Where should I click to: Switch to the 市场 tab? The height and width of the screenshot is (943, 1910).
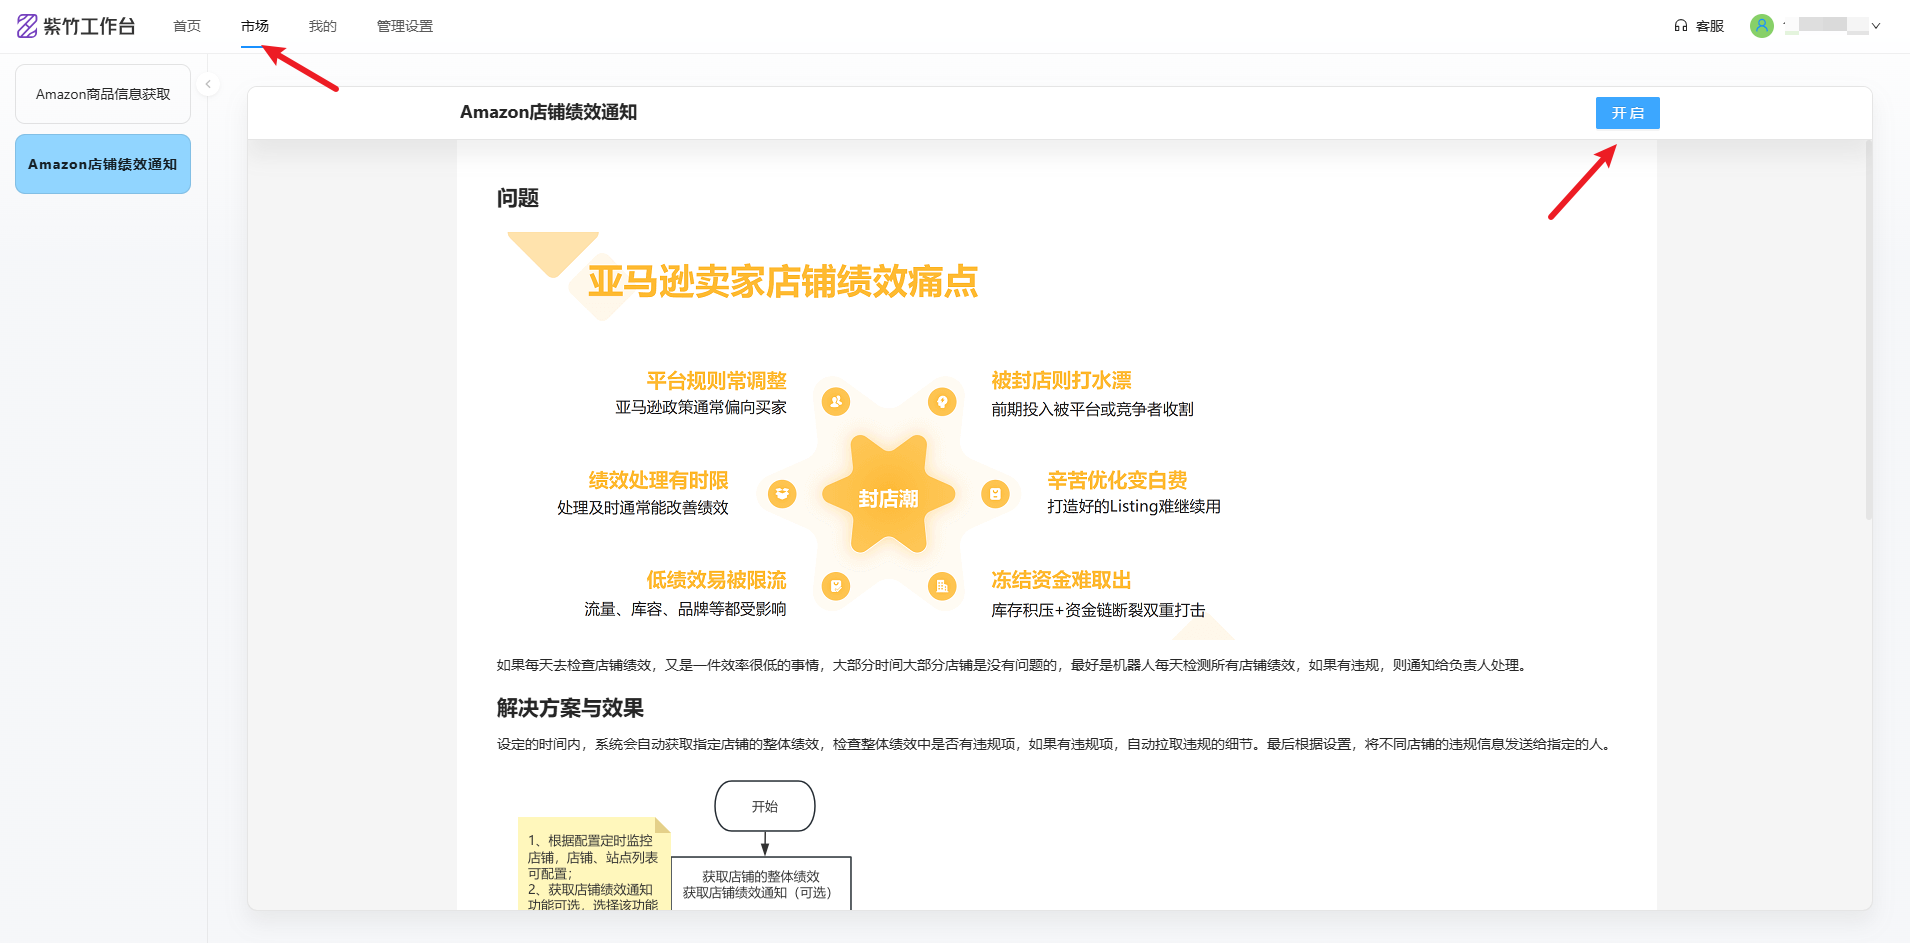click(255, 26)
